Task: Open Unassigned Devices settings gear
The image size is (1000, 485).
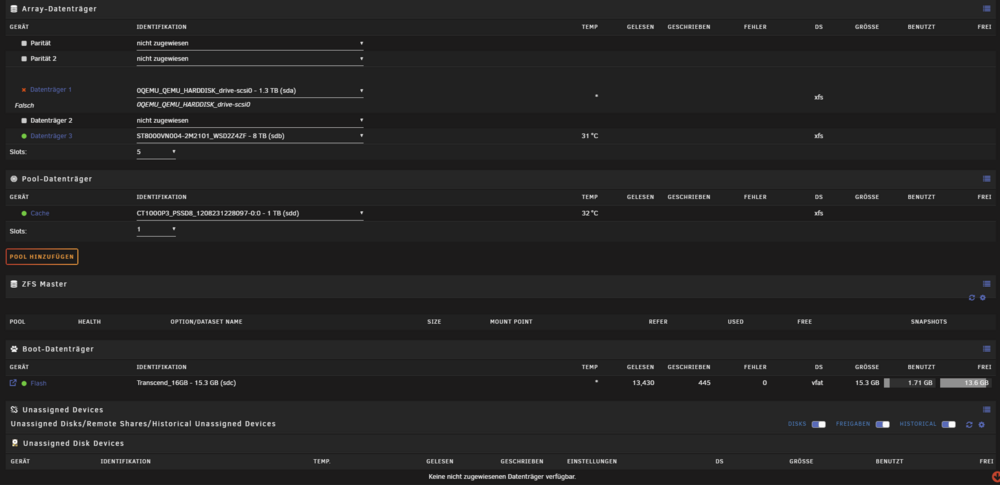Action: [x=982, y=424]
